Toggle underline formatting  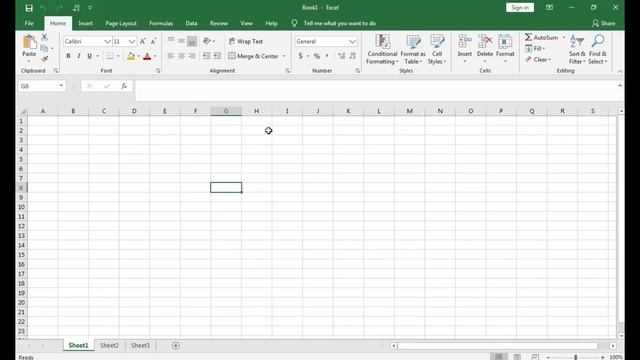[x=89, y=56]
